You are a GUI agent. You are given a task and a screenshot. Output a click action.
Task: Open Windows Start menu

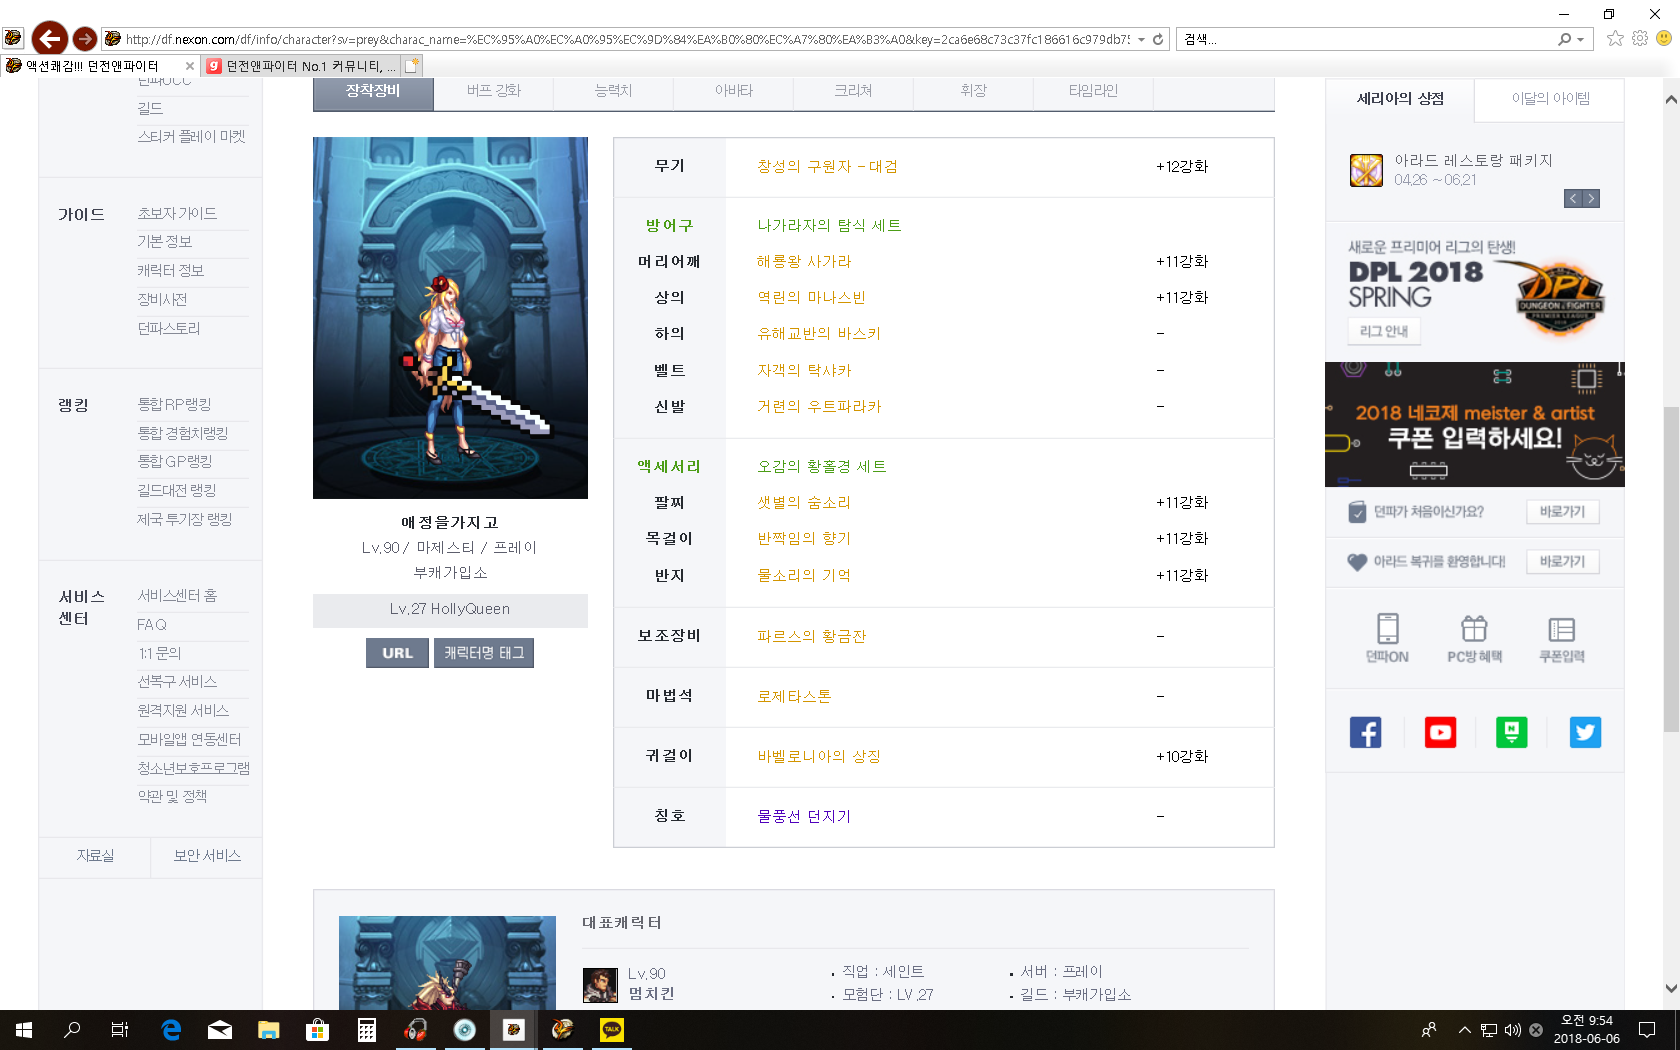24,1030
